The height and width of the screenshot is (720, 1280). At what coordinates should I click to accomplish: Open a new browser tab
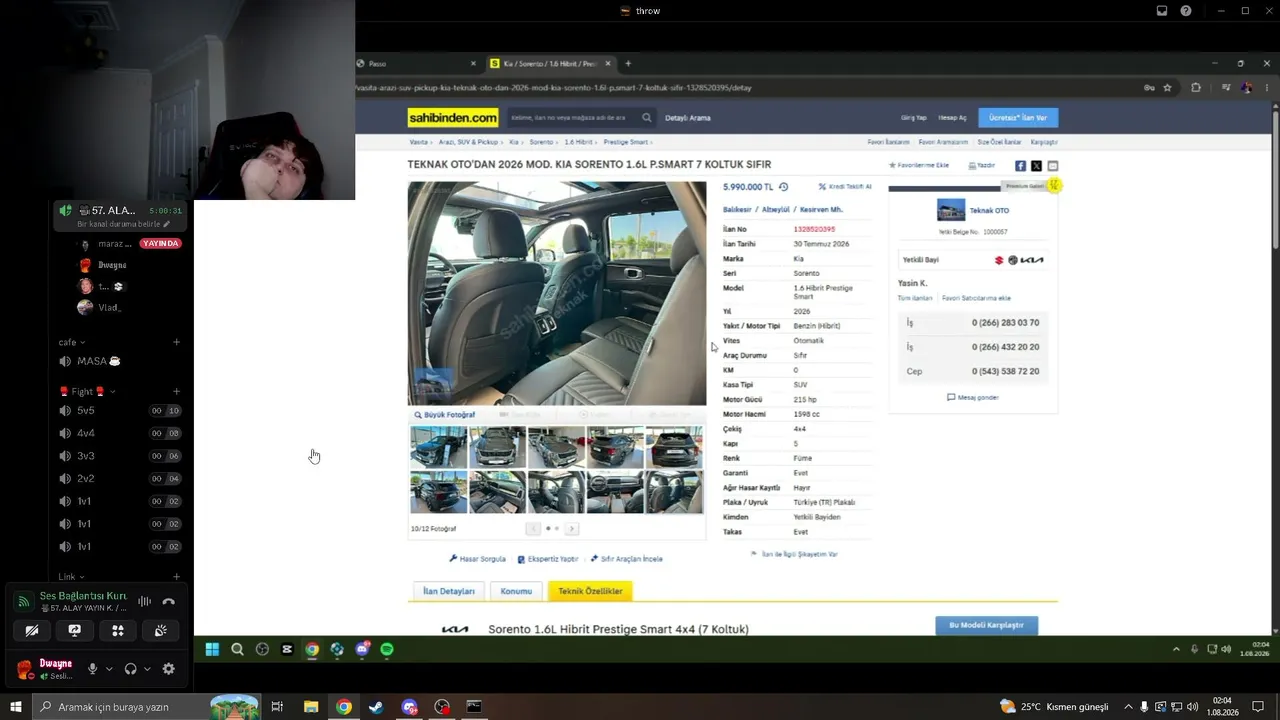point(628,63)
